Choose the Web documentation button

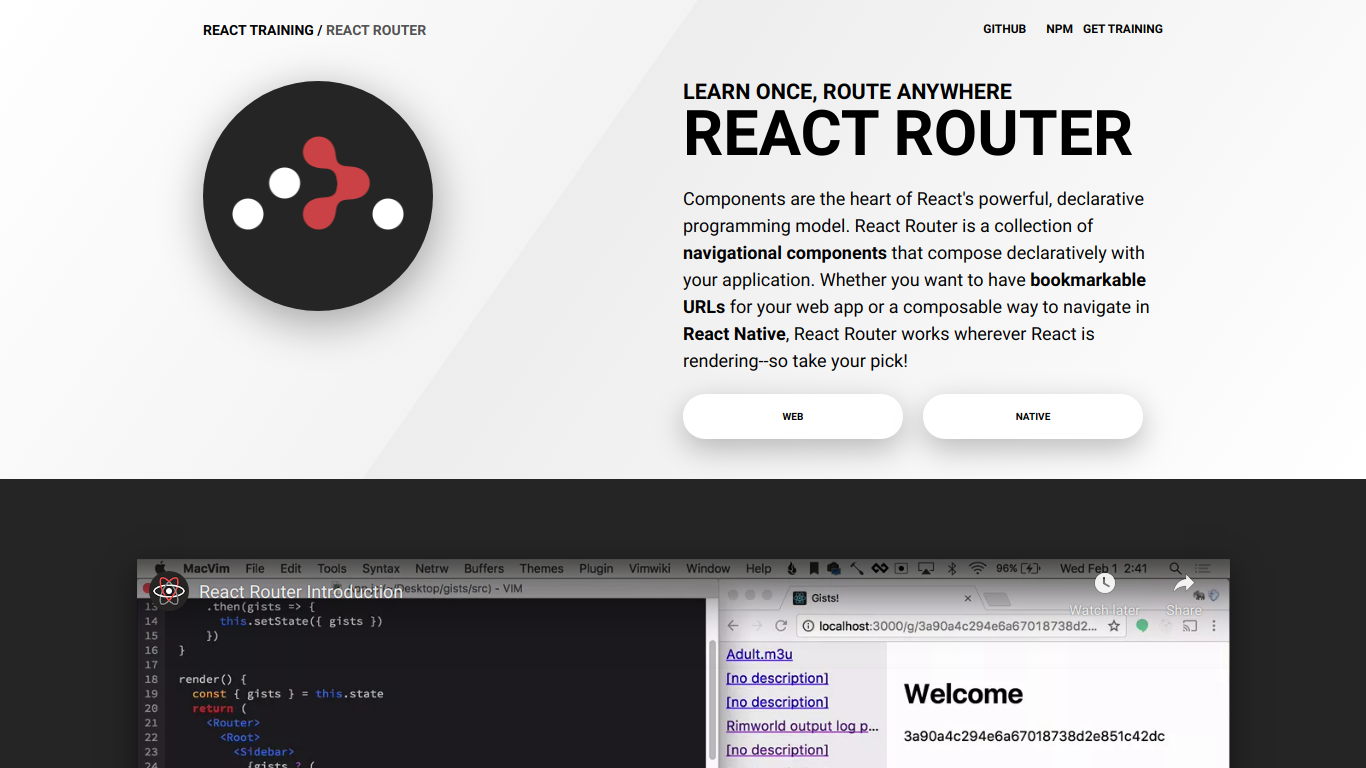793,416
